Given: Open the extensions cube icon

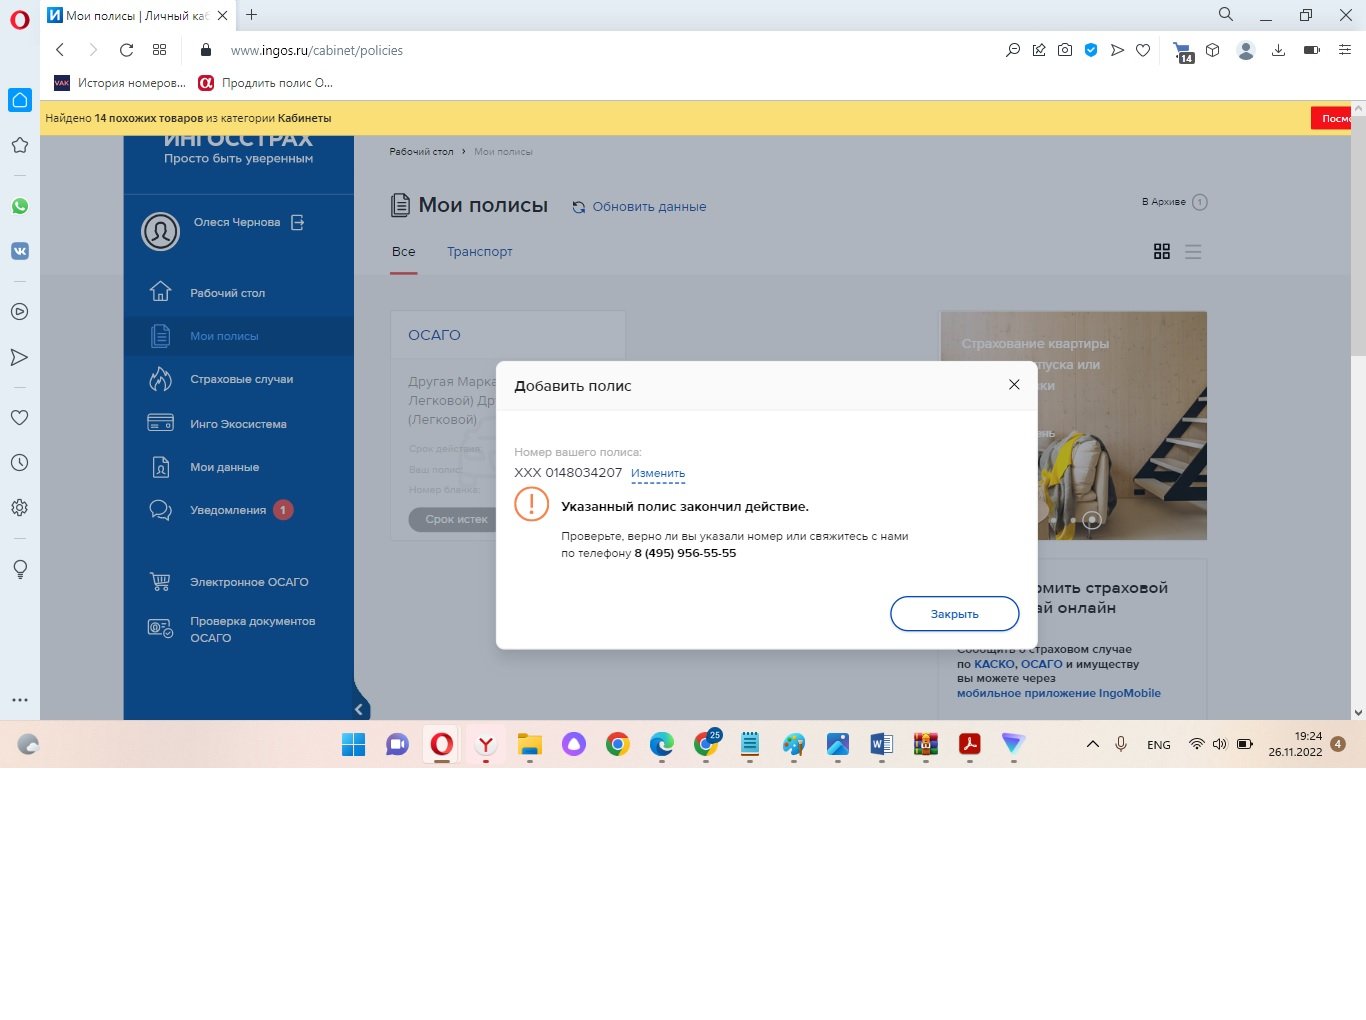Looking at the screenshot, I should (1212, 50).
